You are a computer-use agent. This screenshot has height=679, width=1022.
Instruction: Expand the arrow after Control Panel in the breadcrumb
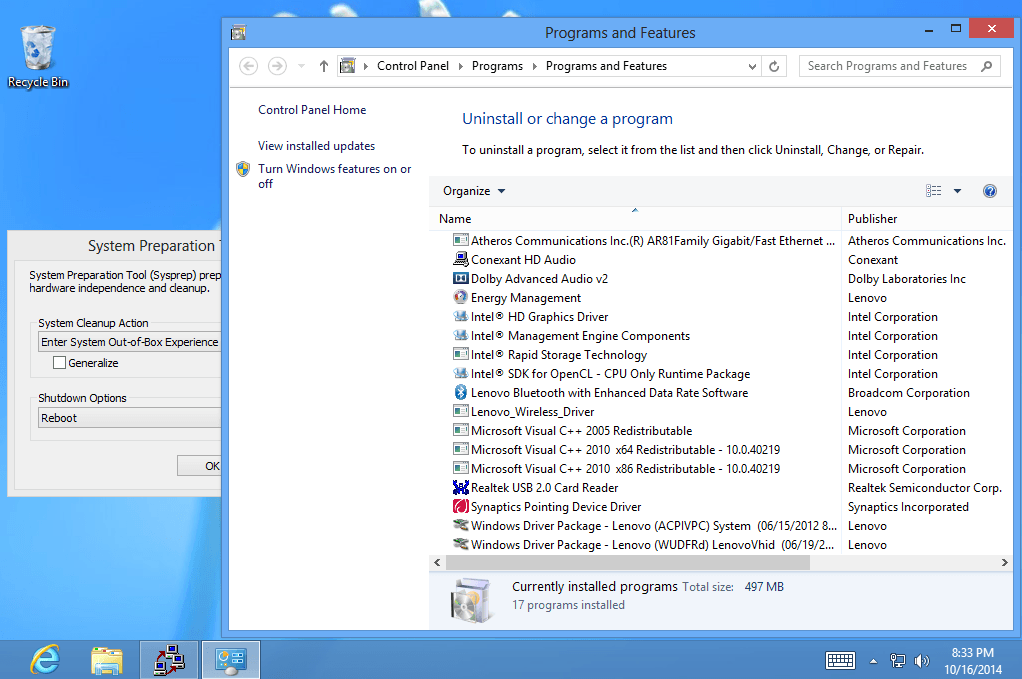tap(460, 66)
